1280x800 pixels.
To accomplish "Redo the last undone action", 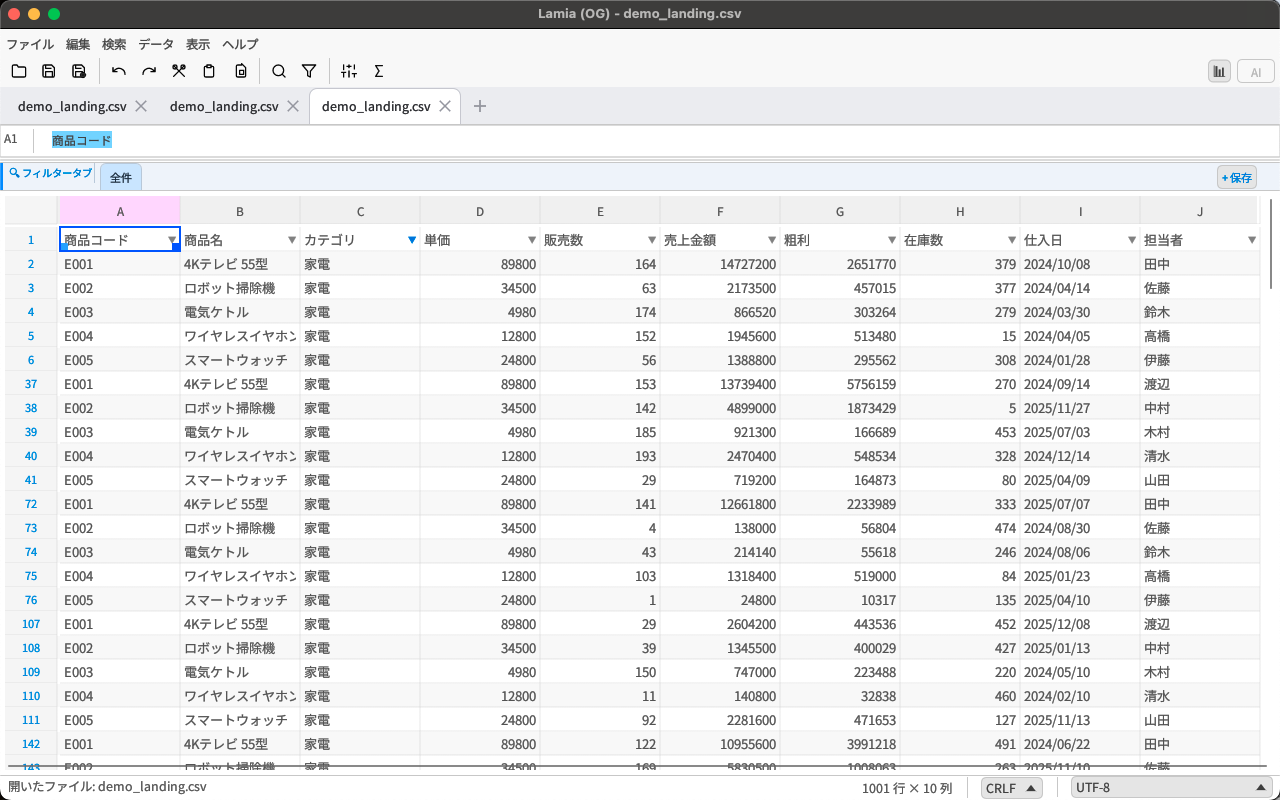I will (149, 71).
